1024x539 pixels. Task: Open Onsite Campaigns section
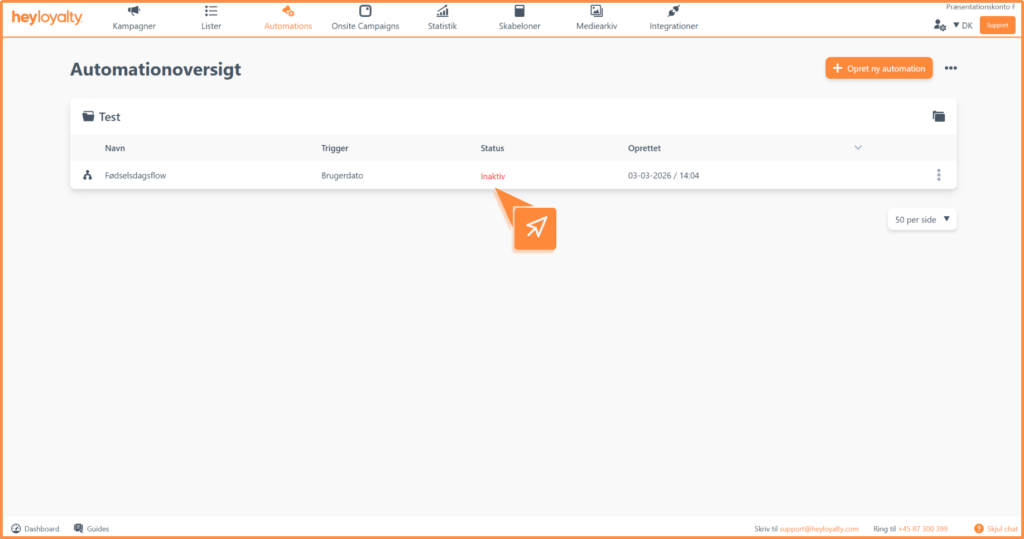[x=365, y=18]
